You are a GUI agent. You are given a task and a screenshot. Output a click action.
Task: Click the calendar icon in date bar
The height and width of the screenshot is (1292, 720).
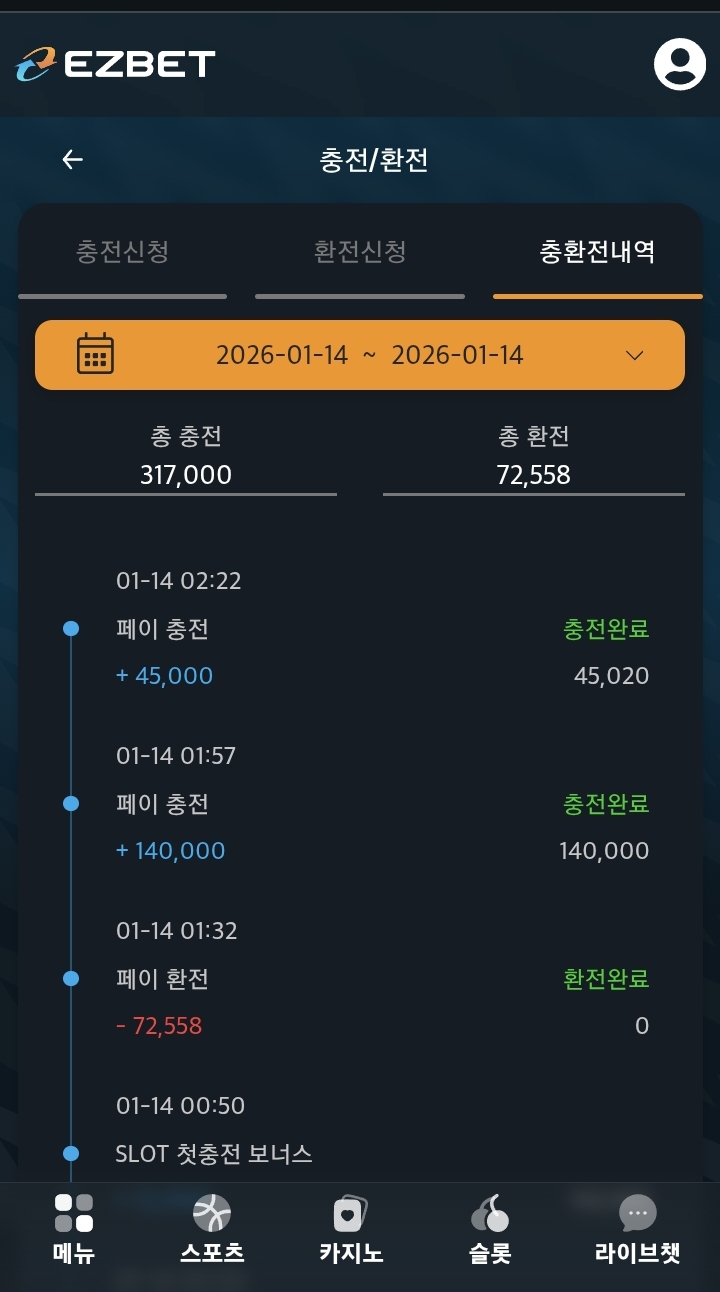pyautogui.click(x=95, y=355)
